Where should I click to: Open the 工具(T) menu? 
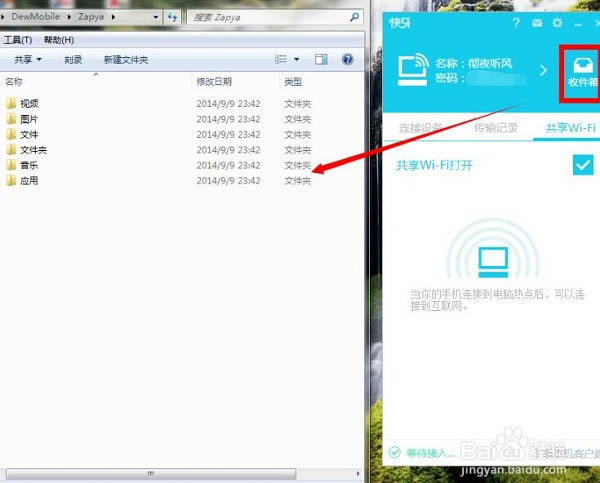[18, 40]
